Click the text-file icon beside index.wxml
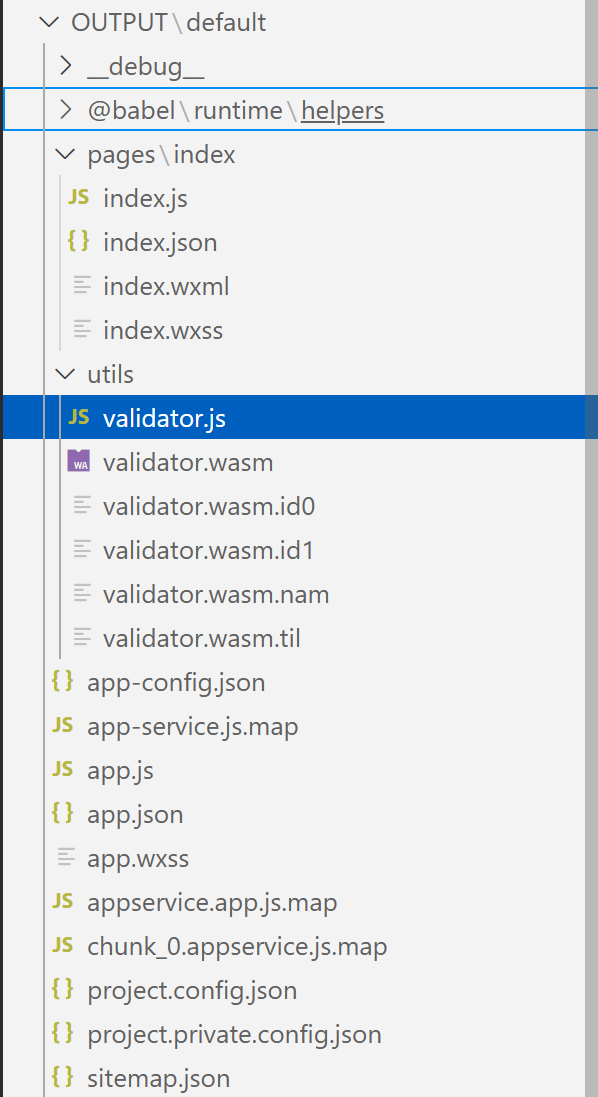Viewport: 598px width, 1097px height. click(x=83, y=286)
